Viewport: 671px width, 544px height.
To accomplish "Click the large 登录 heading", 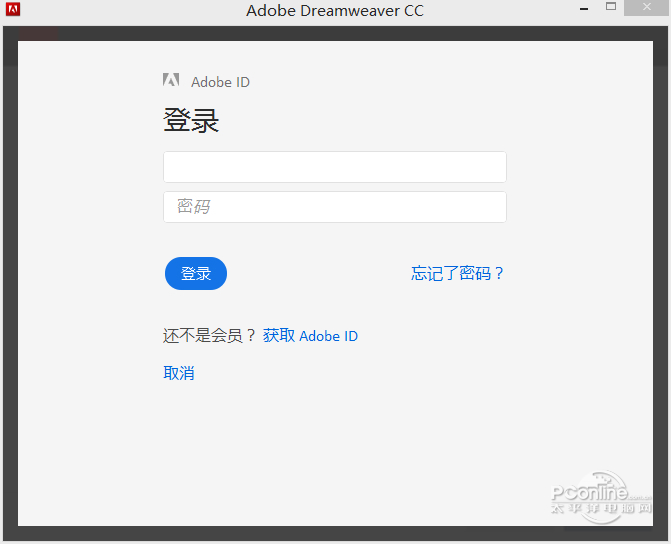I will point(191,120).
